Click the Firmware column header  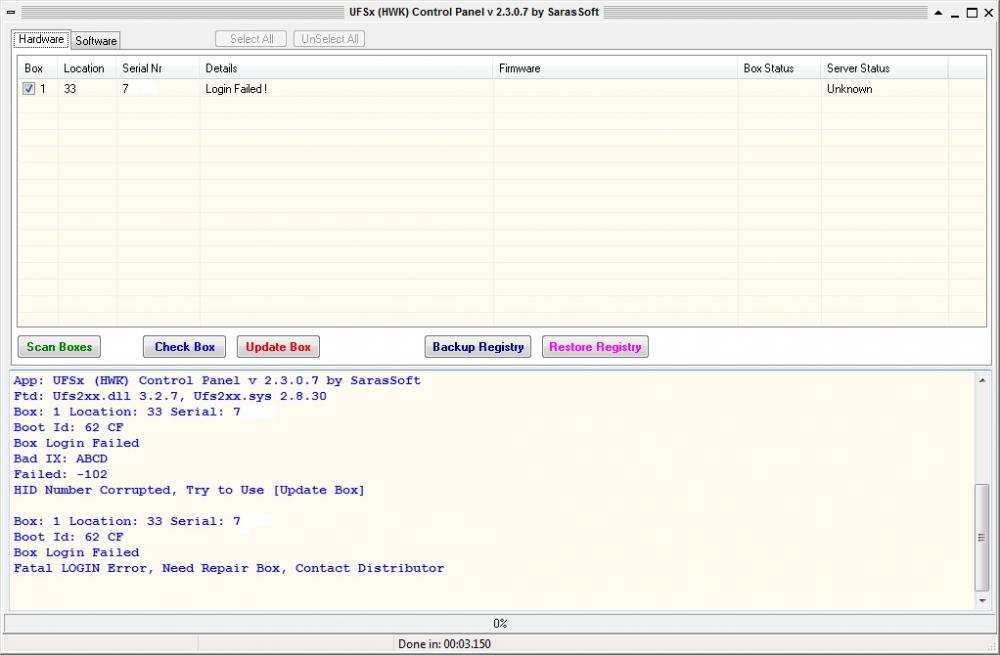click(x=615, y=68)
